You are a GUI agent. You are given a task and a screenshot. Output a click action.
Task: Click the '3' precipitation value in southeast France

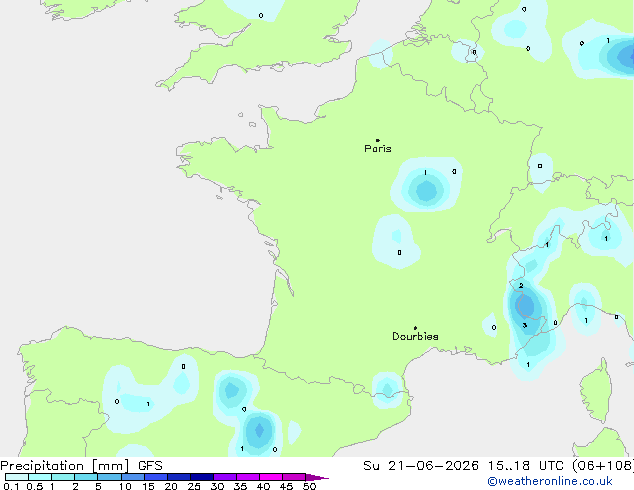point(524,325)
